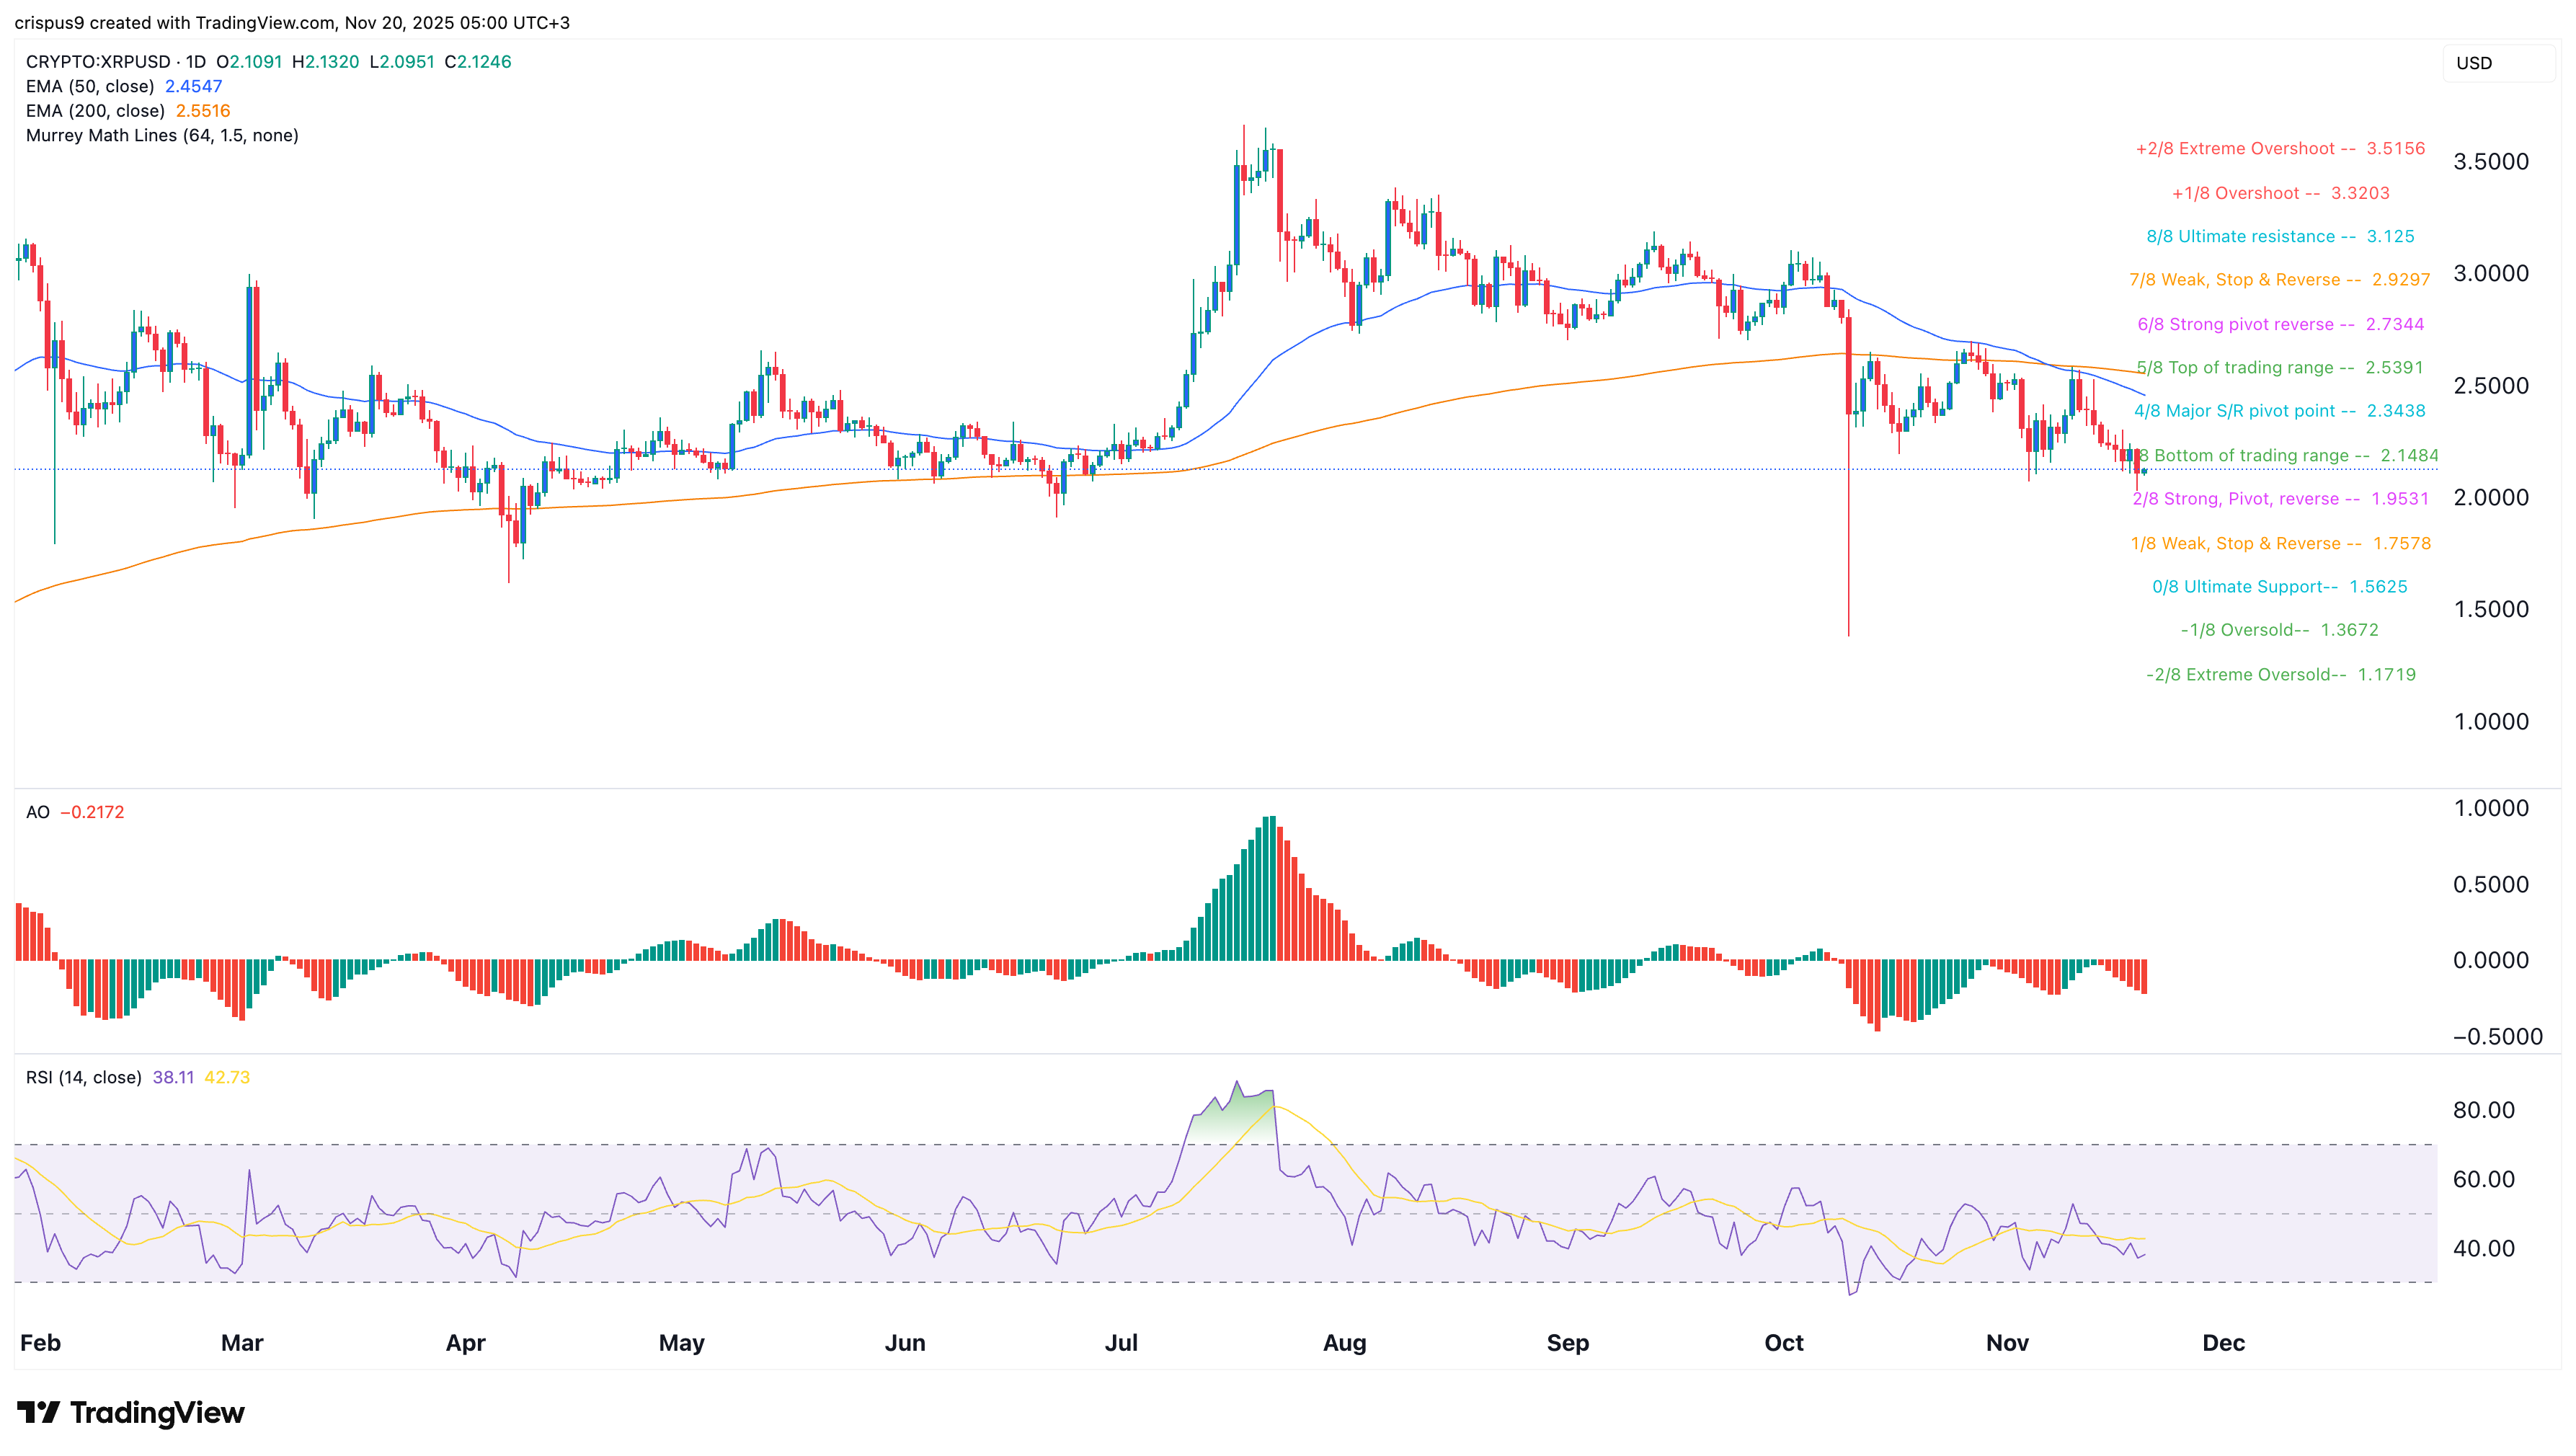This screenshot has height=1456, width=2576.
Task: Click the +2/8 Extreme Overshoot label
Action: coord(2279,149)
